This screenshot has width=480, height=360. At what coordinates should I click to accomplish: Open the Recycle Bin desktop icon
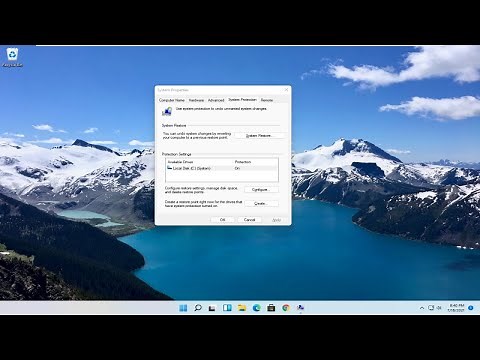pyautogui.click(x=12, y=57)
